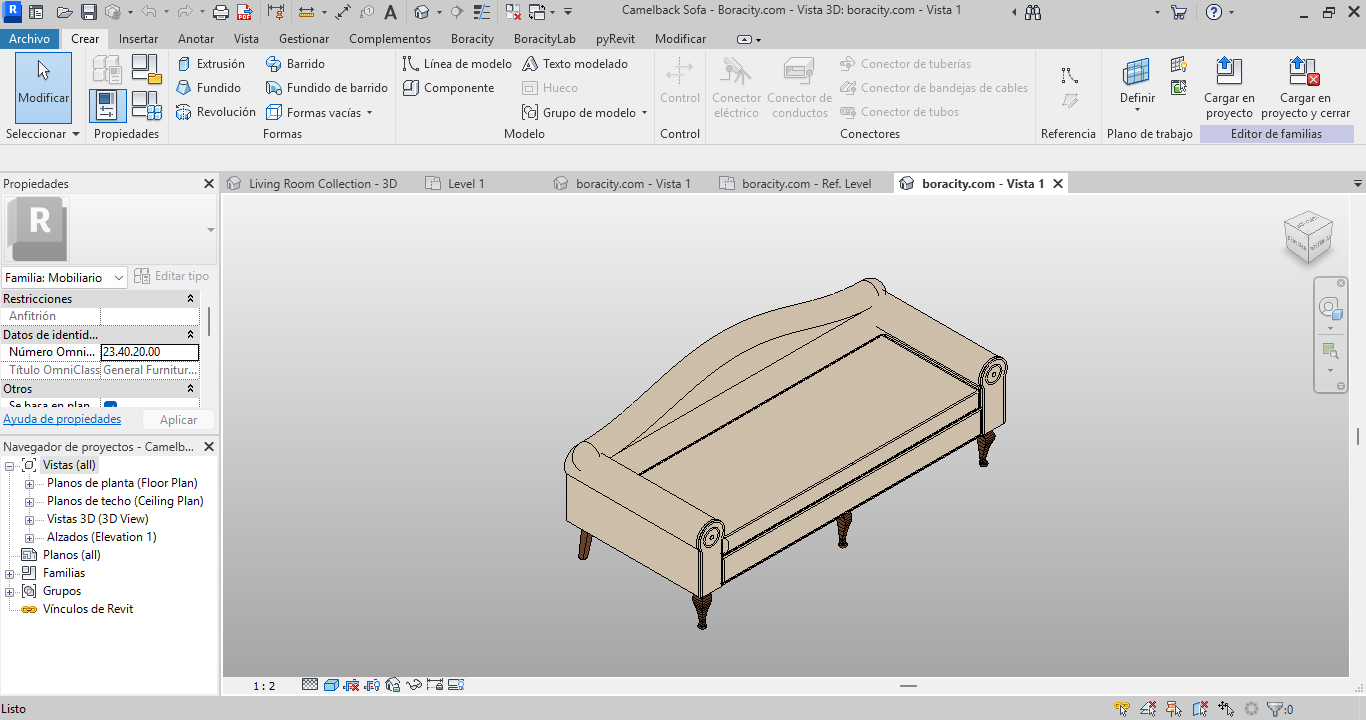Select Vínculos de Revit in project browser
Viewport: 1366px width, 720px height.
(x=88, y=609)
